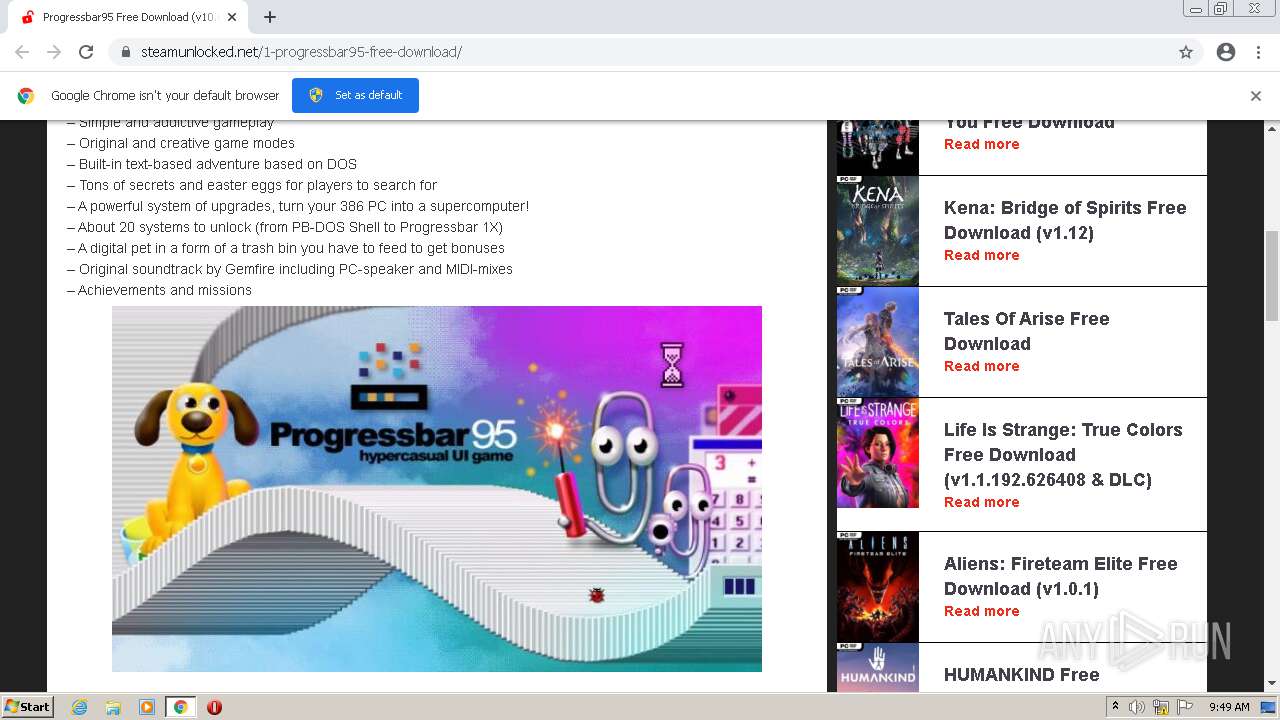Open Windows Media Player from taskbar

[147, 707]
